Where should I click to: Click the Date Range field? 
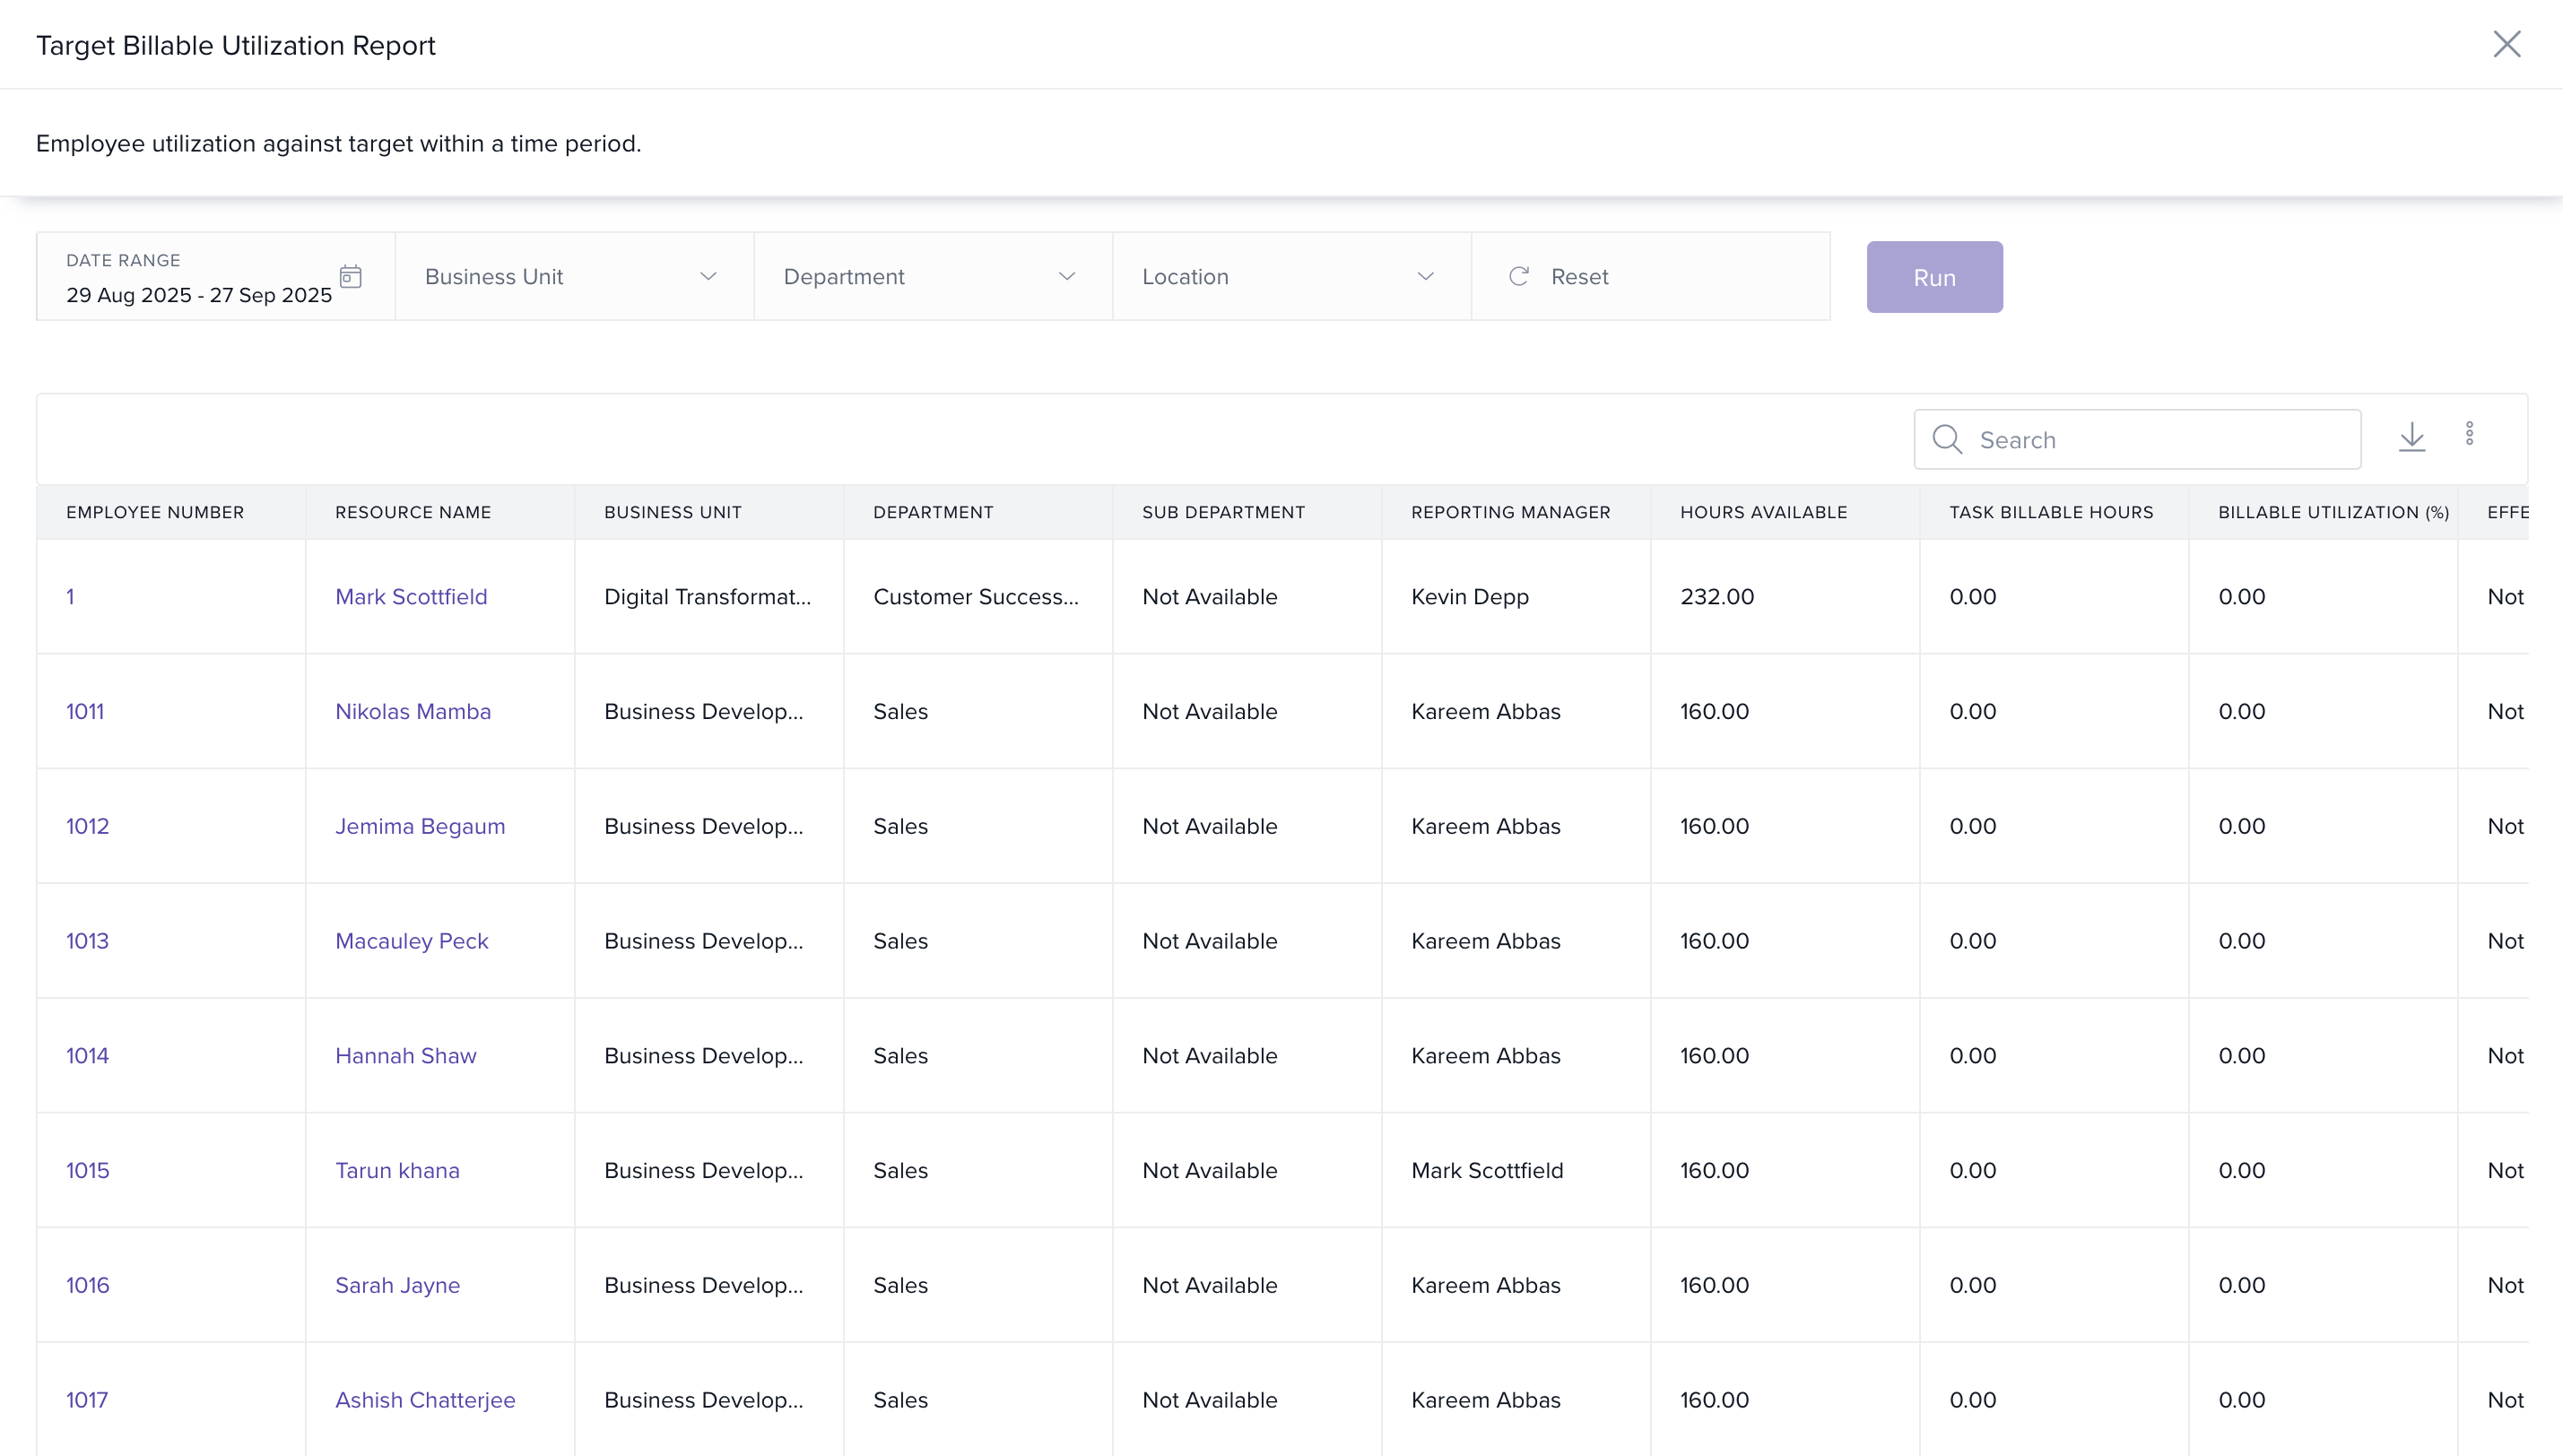[198, 294]
